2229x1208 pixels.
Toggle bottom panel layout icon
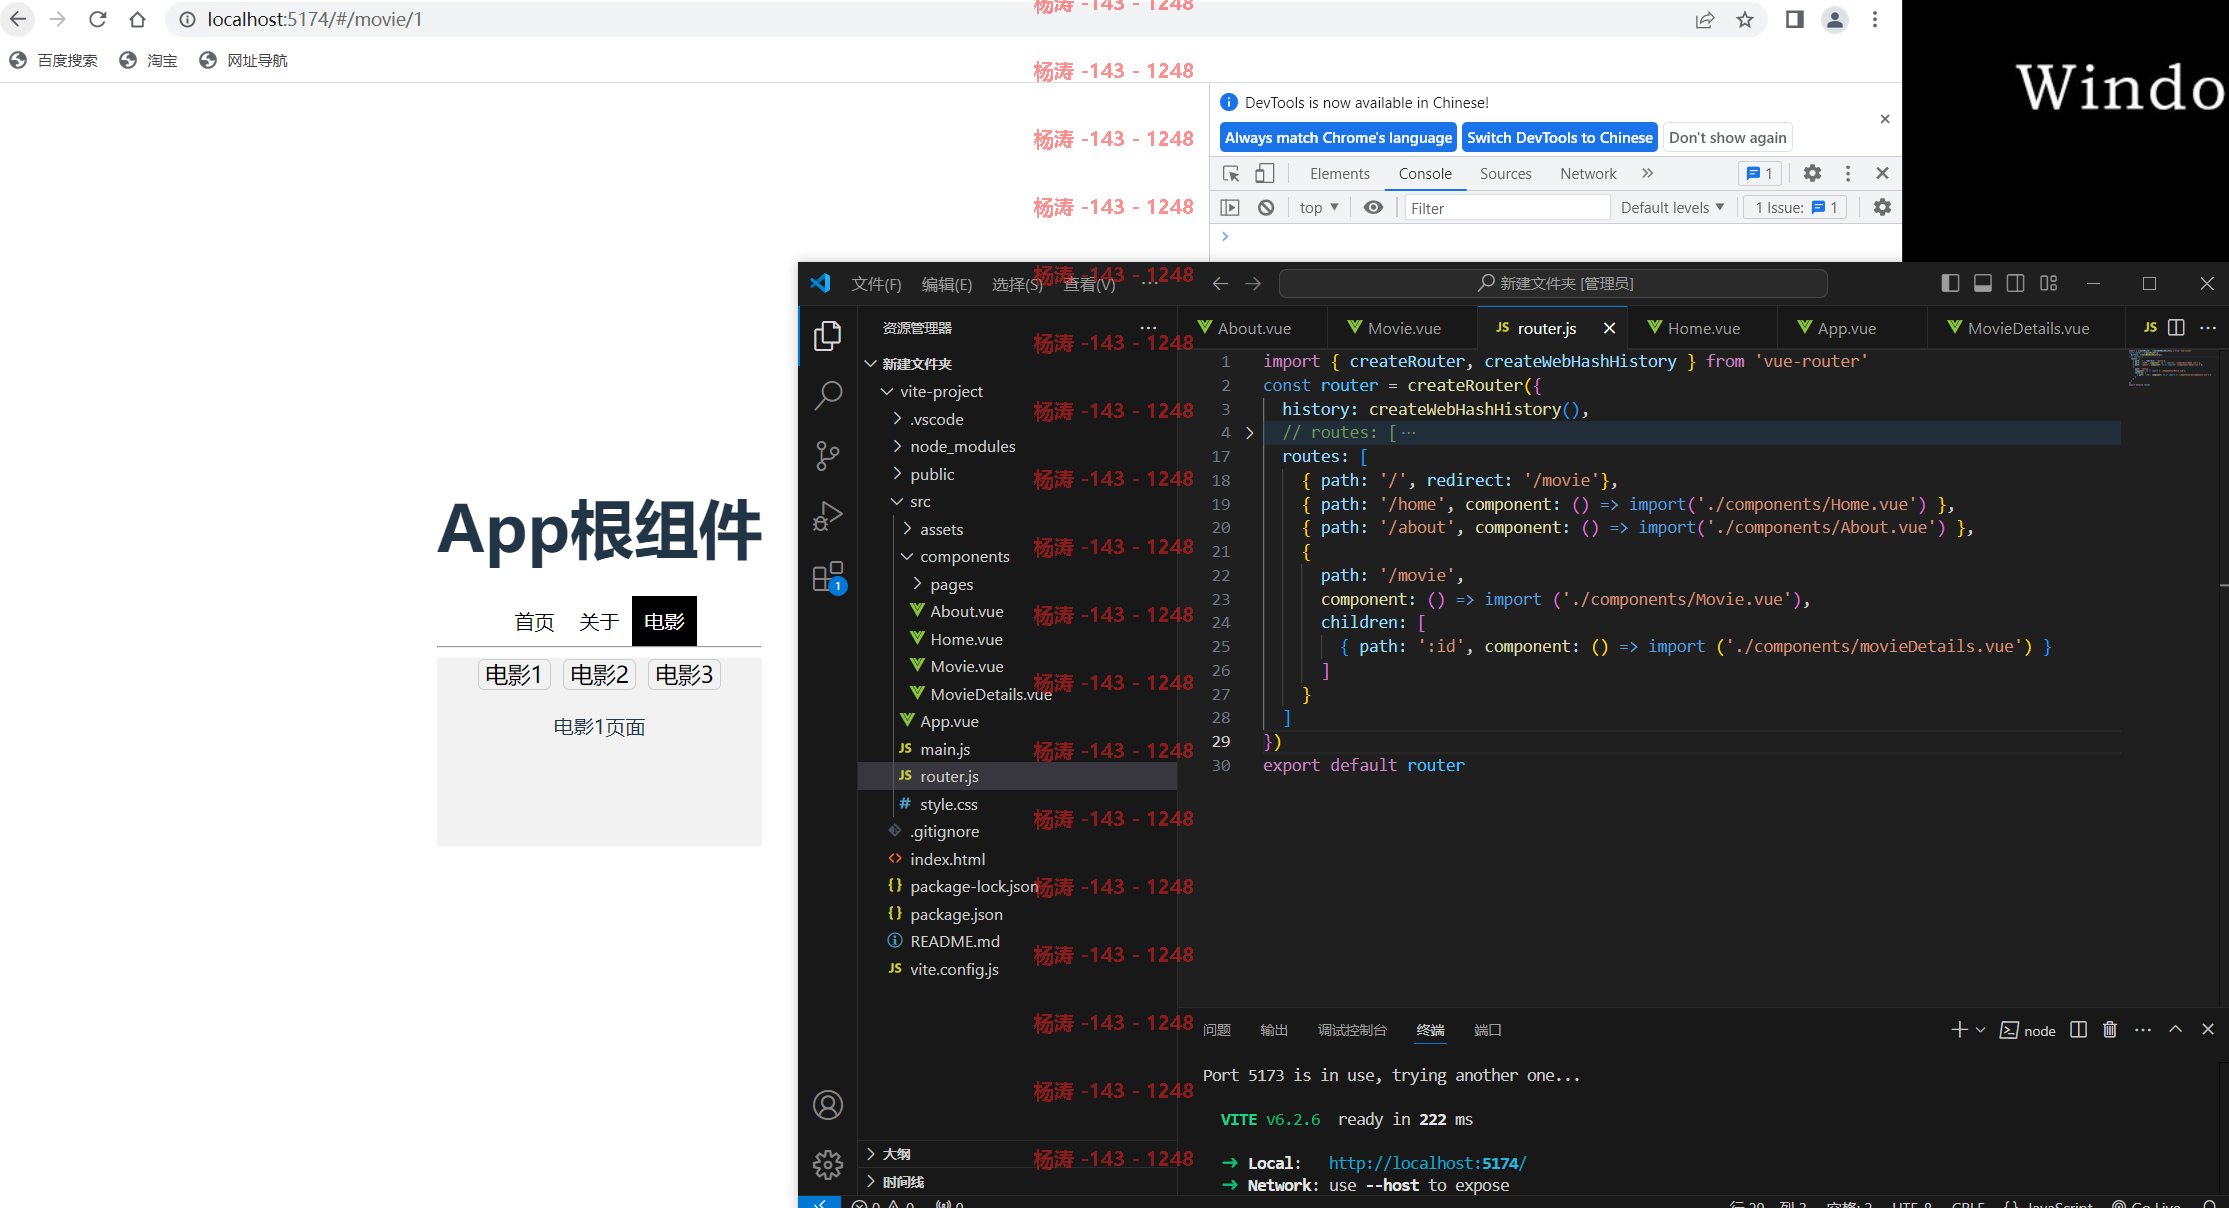point(1983,283)
